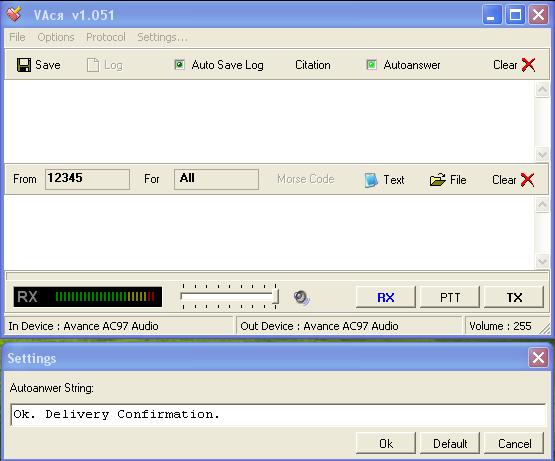Image resolution: width=555 pixels, height=461 pixels.
Task: Open the File folder icon
Action: (437, 180)
